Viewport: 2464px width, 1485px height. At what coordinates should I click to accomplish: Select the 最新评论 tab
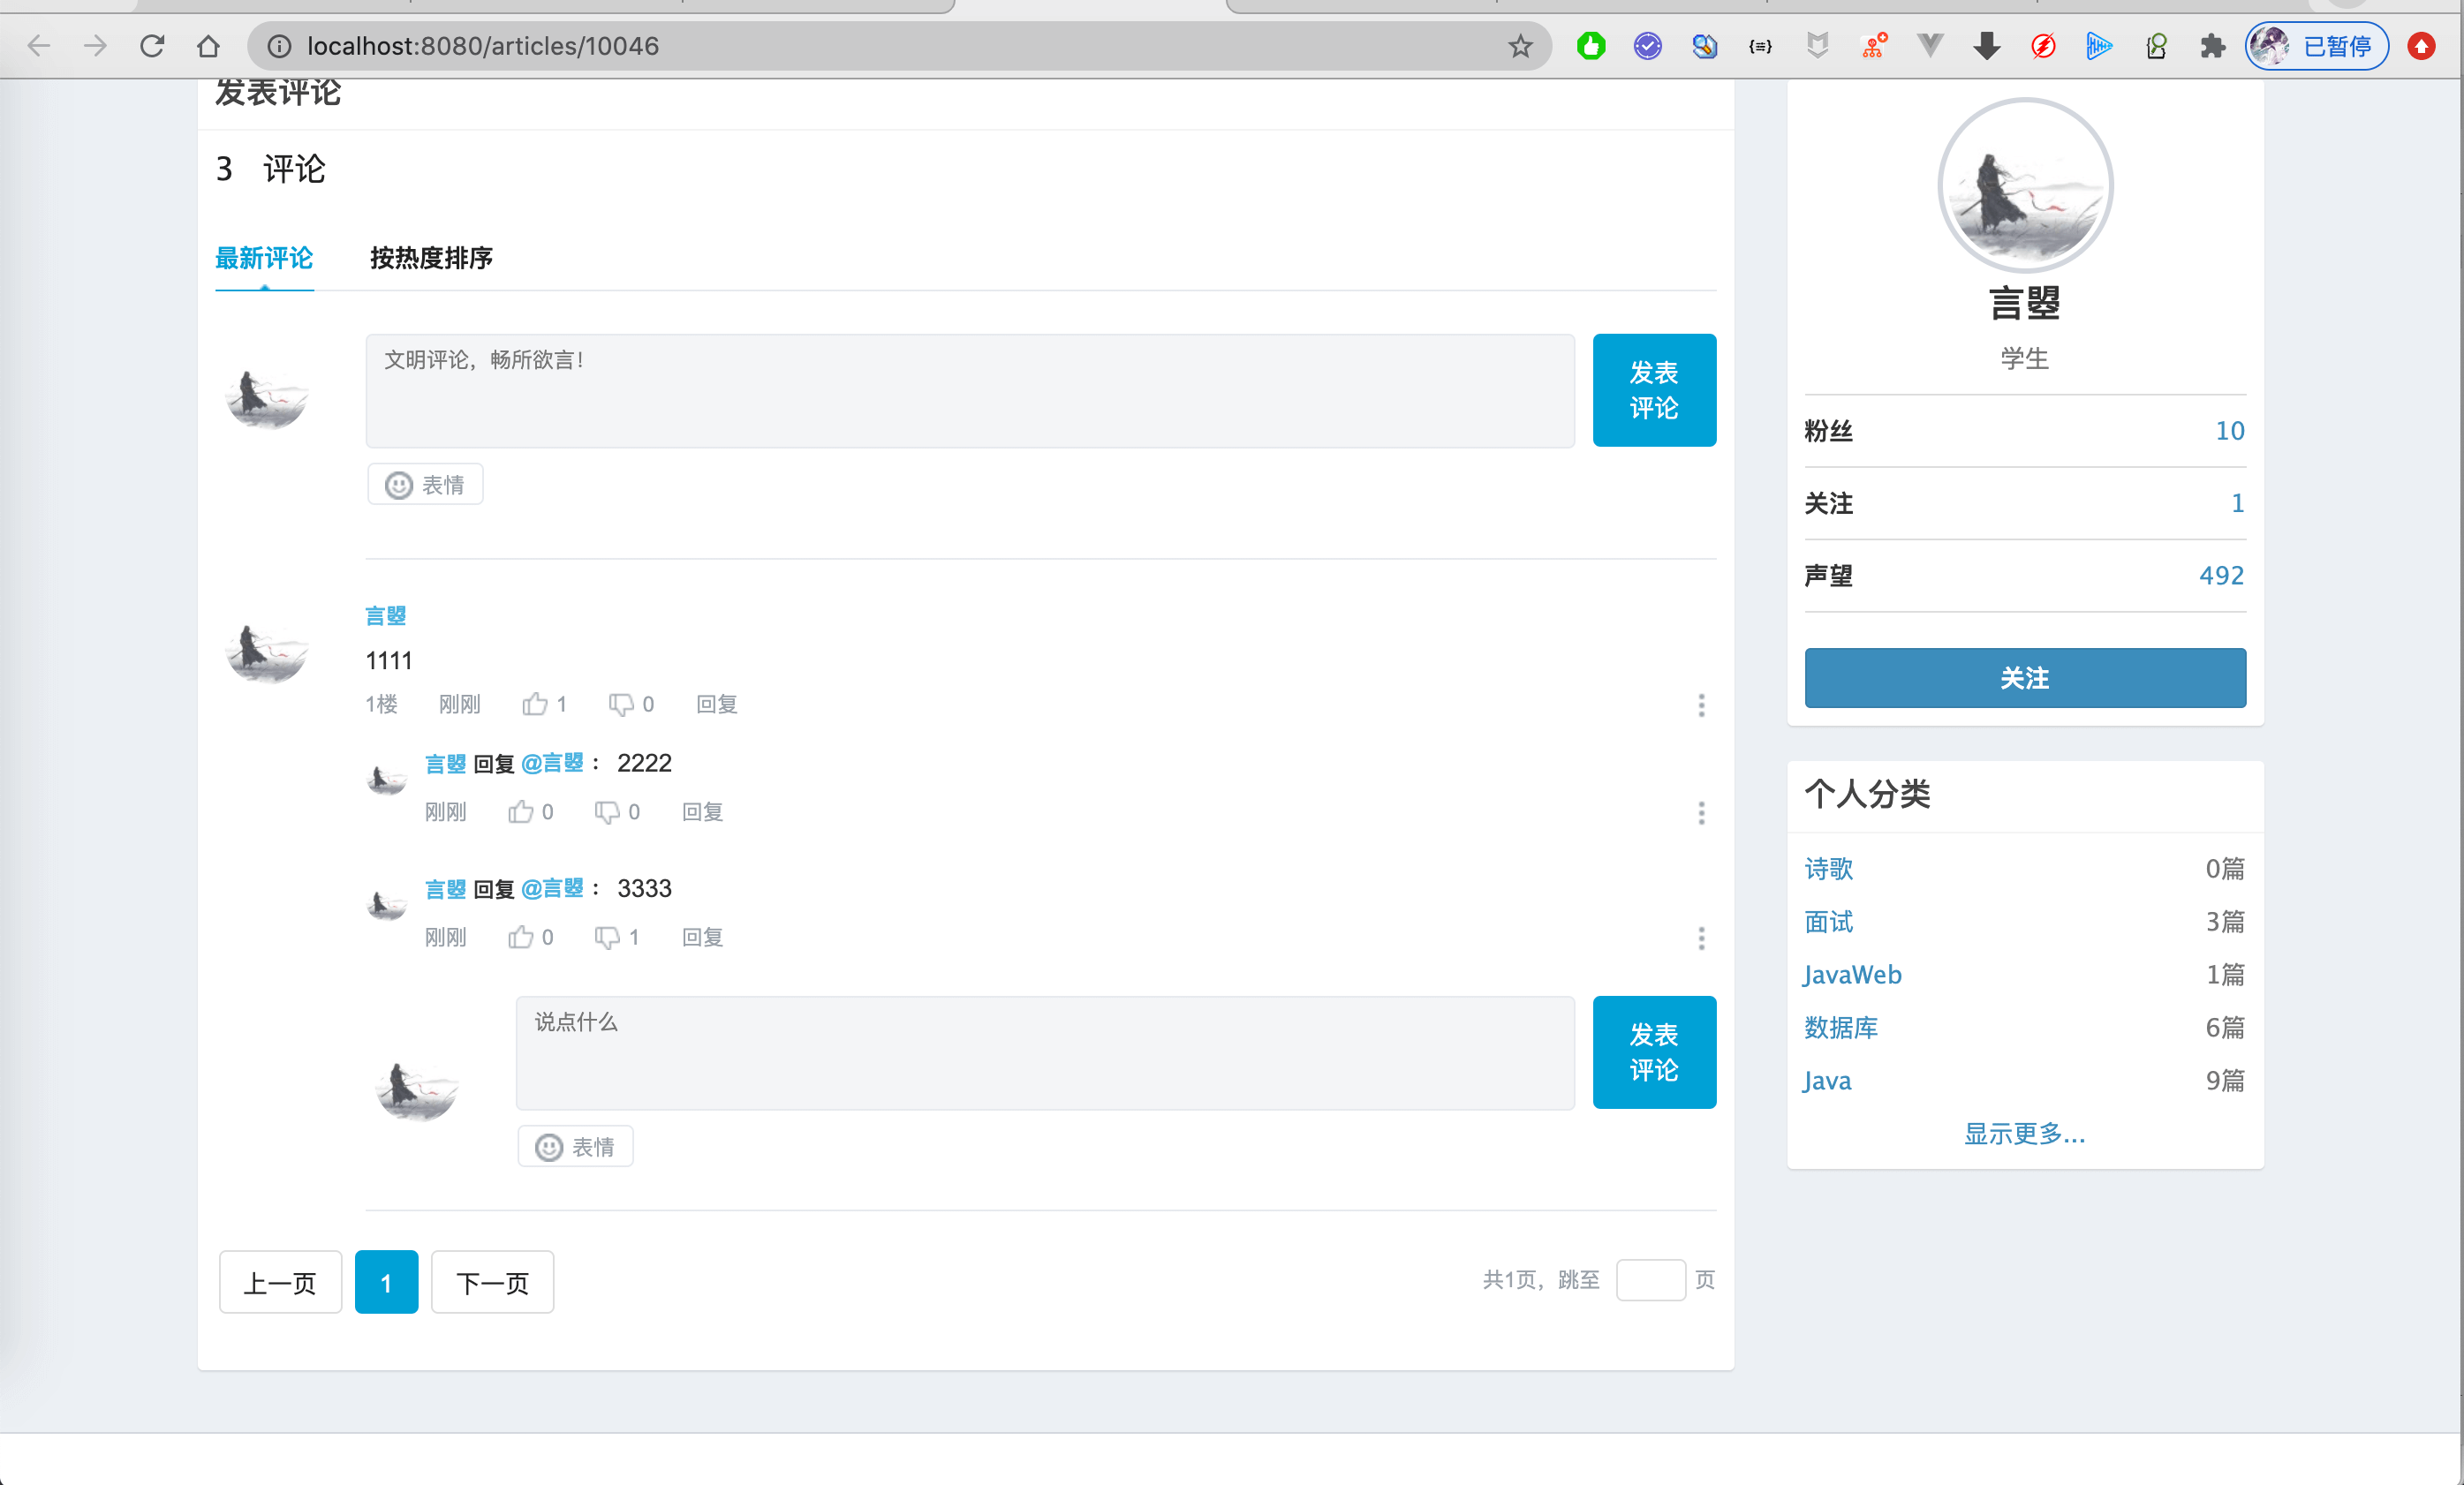264,258
